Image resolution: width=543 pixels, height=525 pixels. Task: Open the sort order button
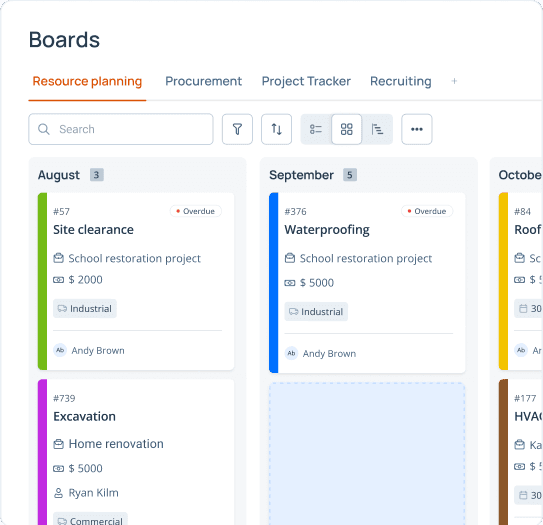pyautogui.click(x=276, y=129)
